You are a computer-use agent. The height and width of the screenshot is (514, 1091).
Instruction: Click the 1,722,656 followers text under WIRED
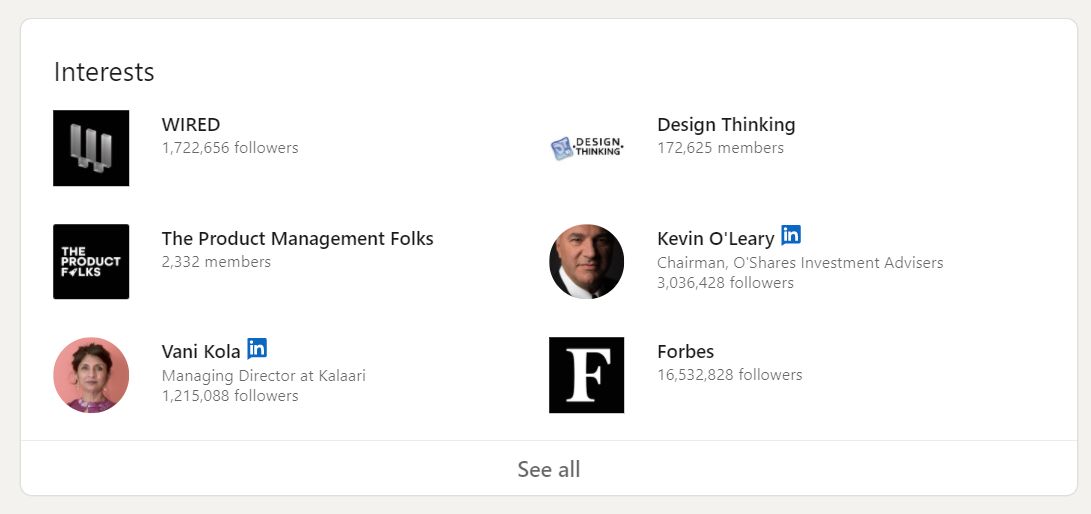click(x=230, y=147)
